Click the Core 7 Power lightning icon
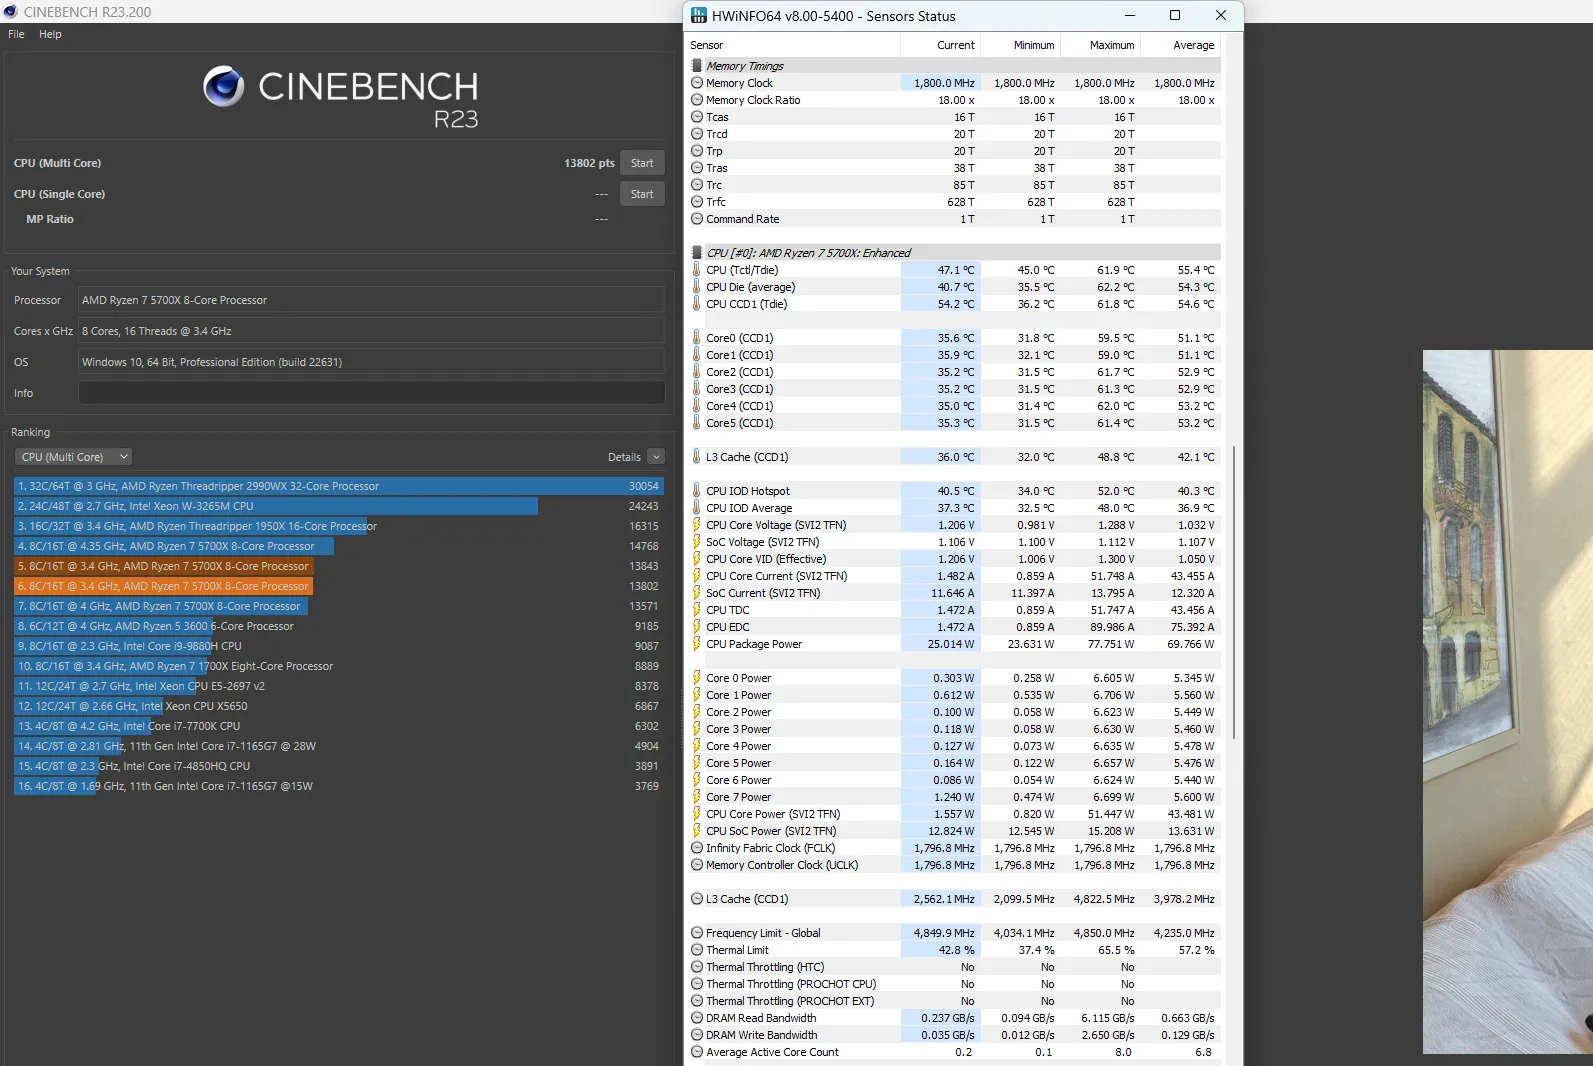Viewport: 1593px width, 1066px height. click(697, 797)
